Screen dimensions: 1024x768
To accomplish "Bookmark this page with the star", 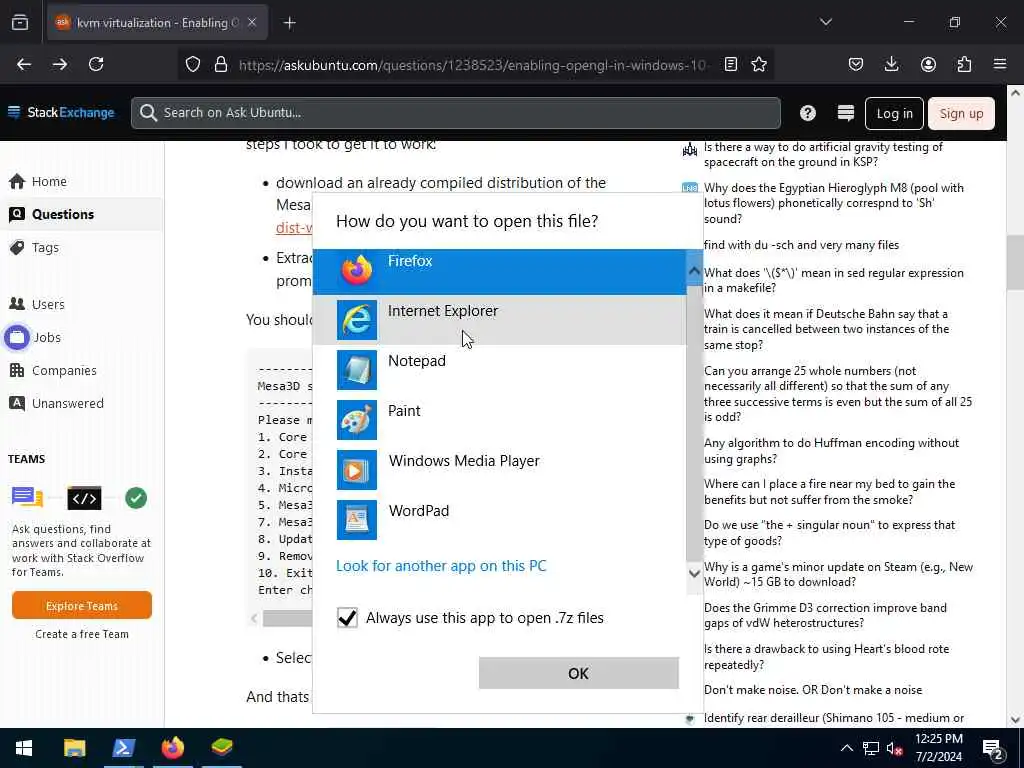I will (759, 64).
